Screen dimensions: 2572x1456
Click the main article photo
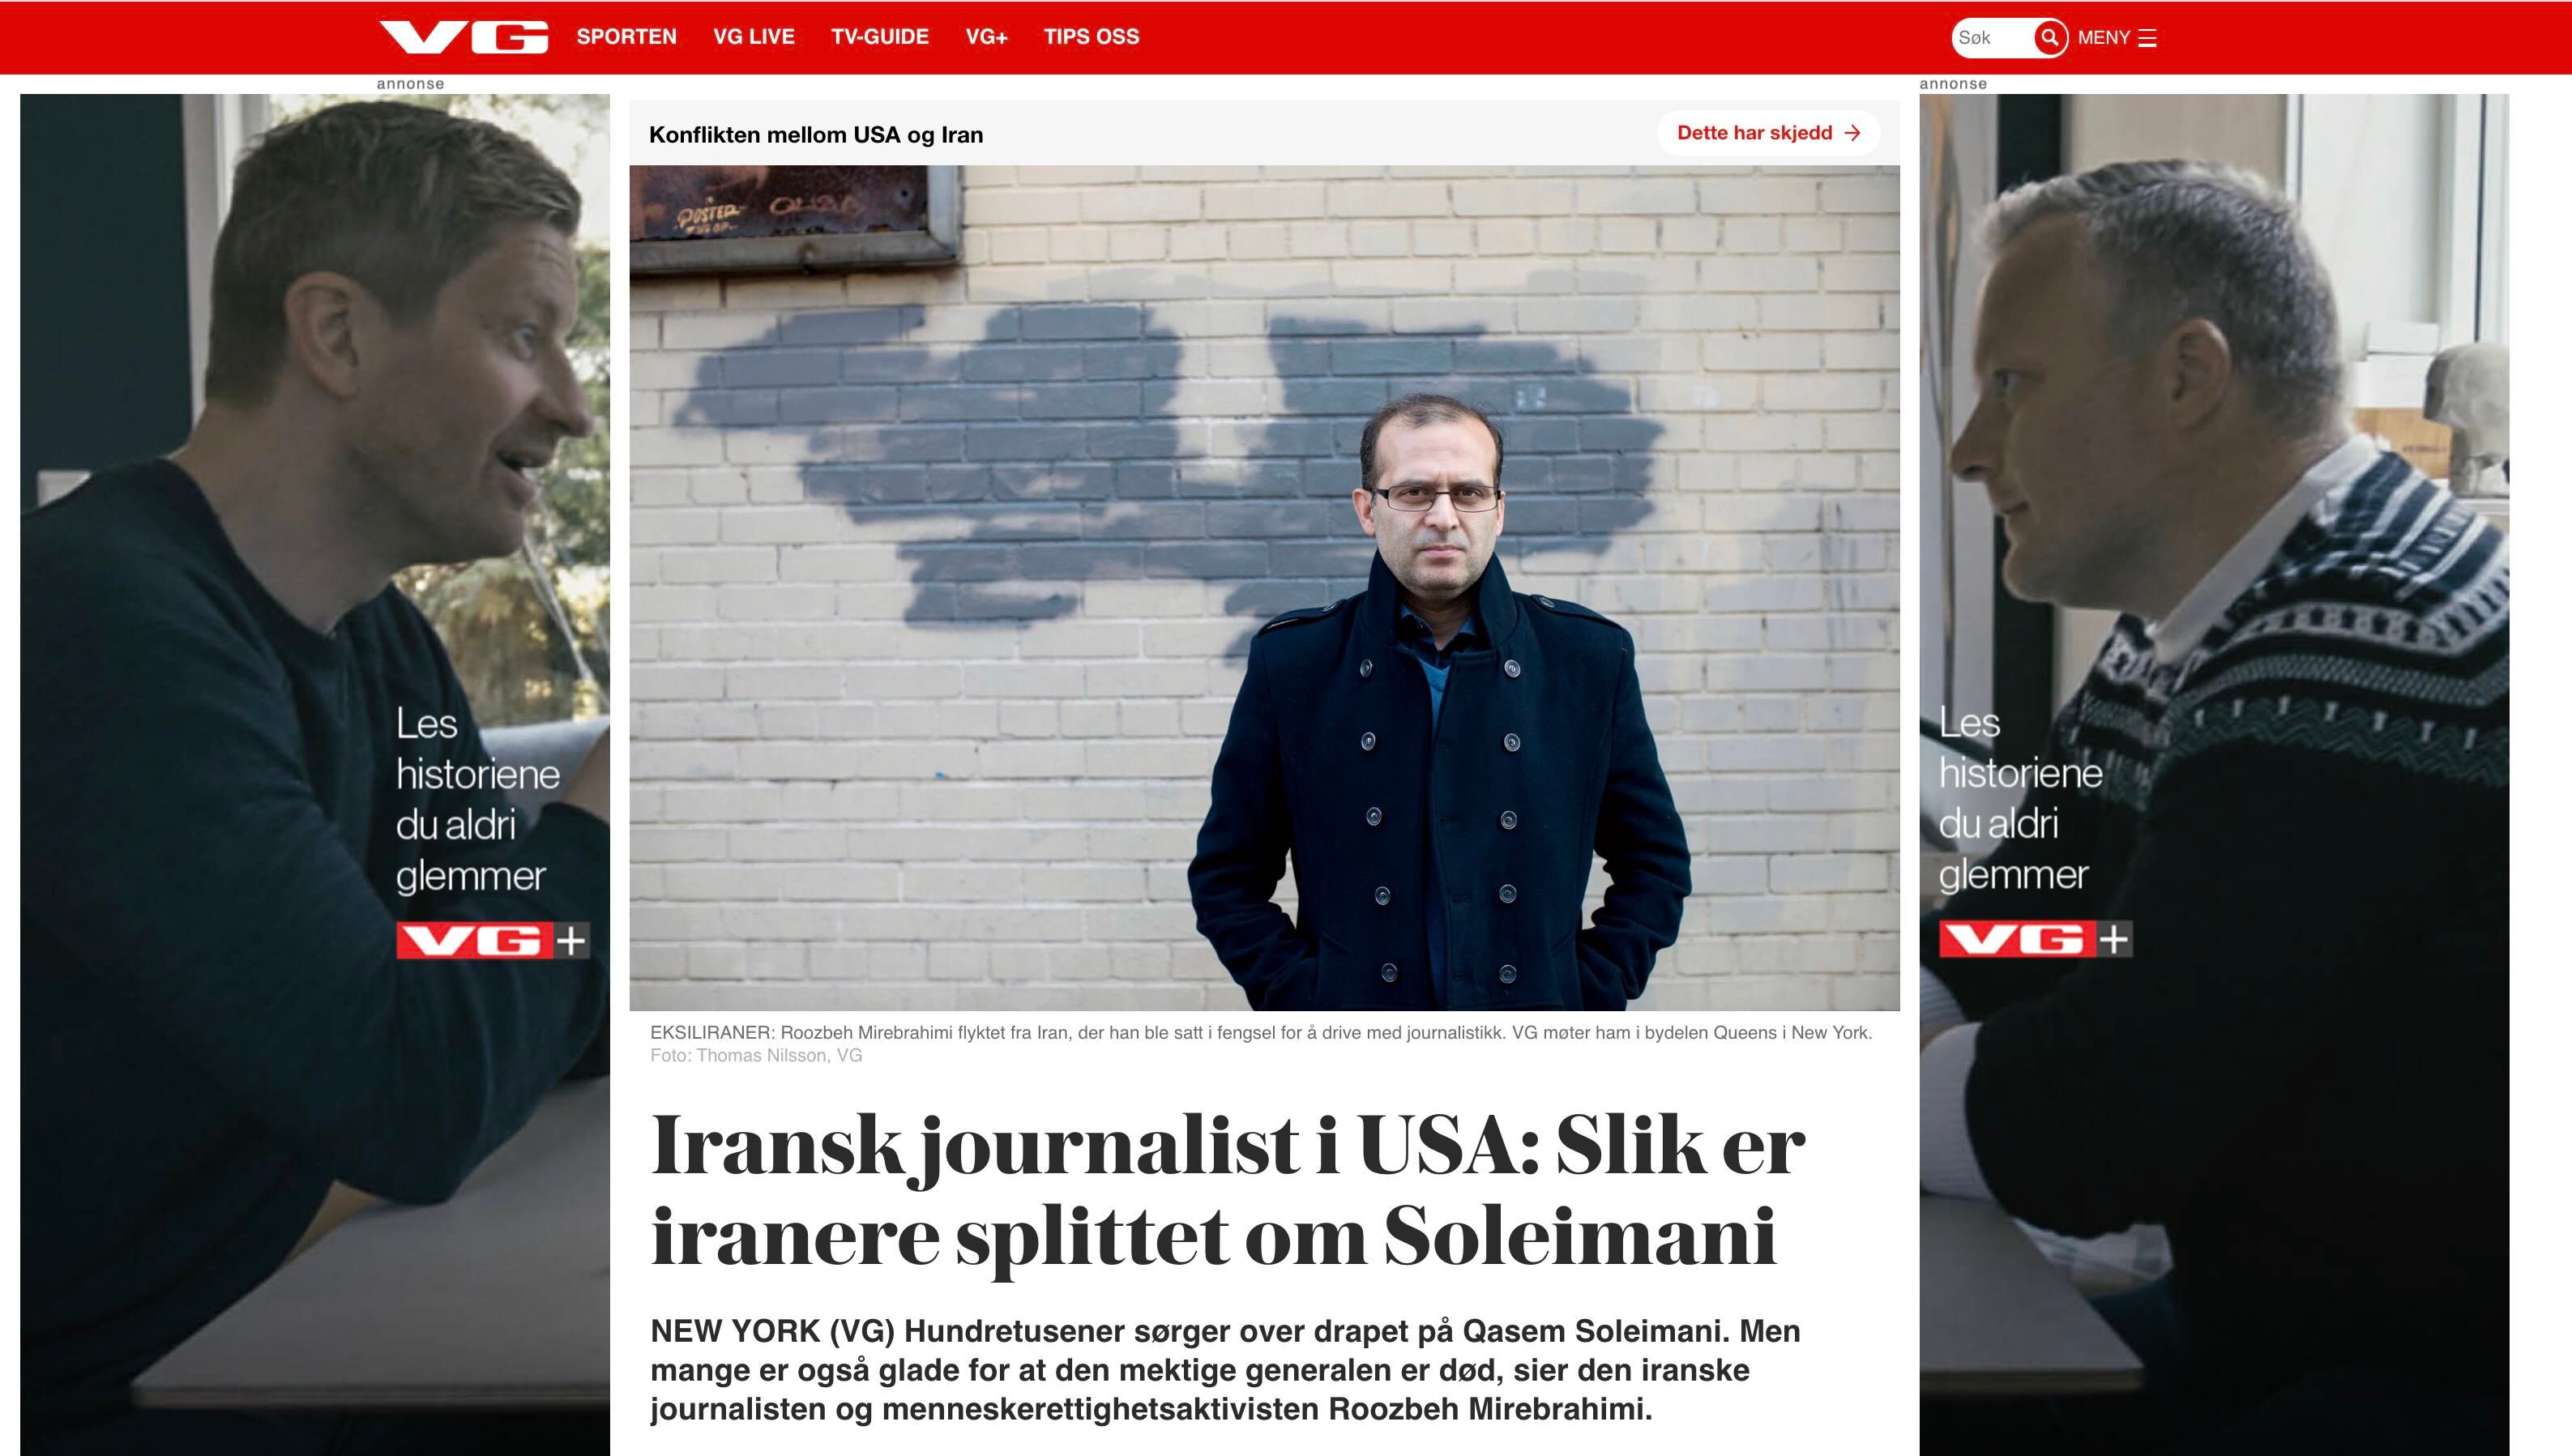1264,588
